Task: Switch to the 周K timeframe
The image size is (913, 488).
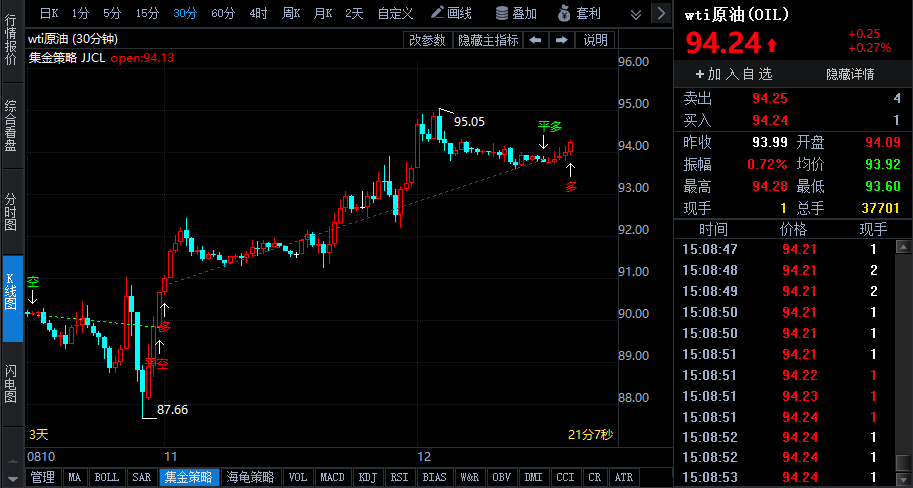Action: click(x=291, y=13)
